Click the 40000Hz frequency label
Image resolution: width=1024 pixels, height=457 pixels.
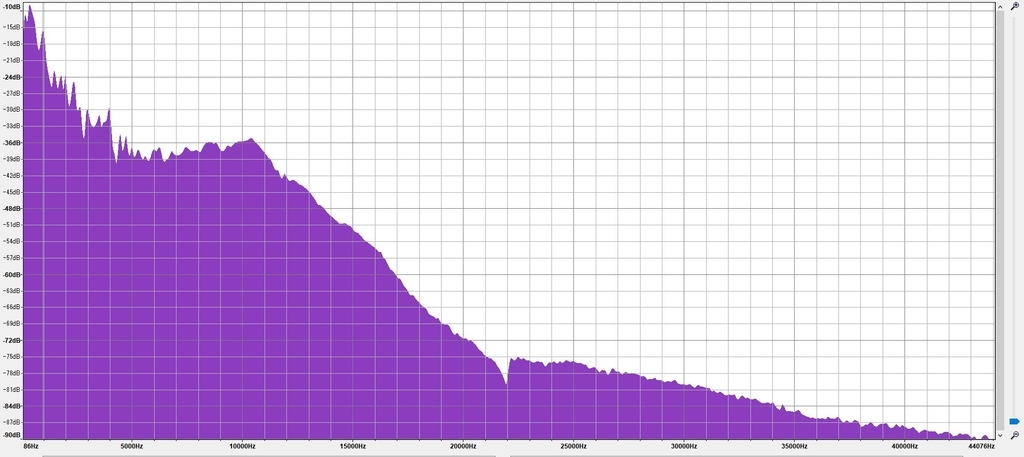tap(904, 446)
